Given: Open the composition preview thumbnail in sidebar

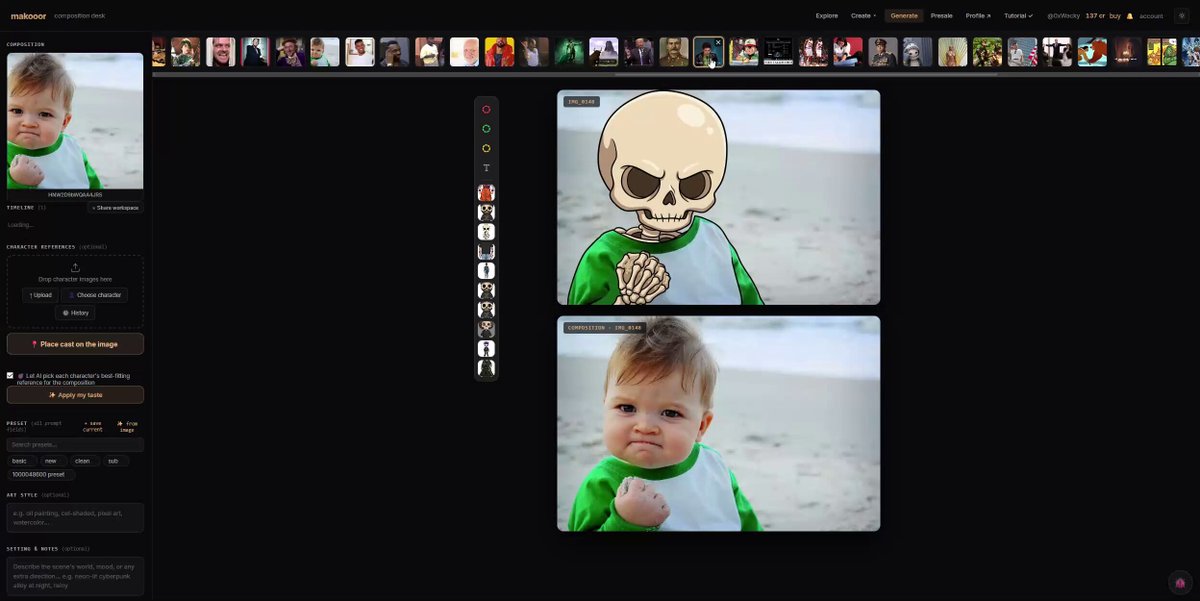Looking at the screenshot, I should pos(75,121).
